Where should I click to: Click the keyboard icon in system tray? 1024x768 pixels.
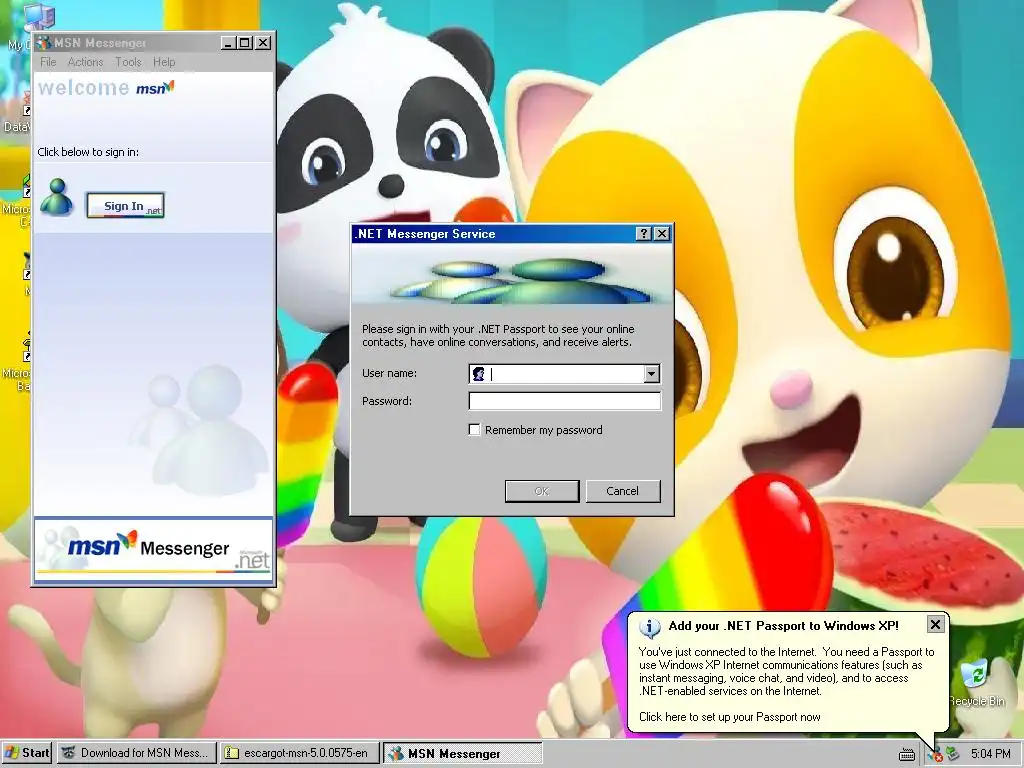(x=906, y=755)
